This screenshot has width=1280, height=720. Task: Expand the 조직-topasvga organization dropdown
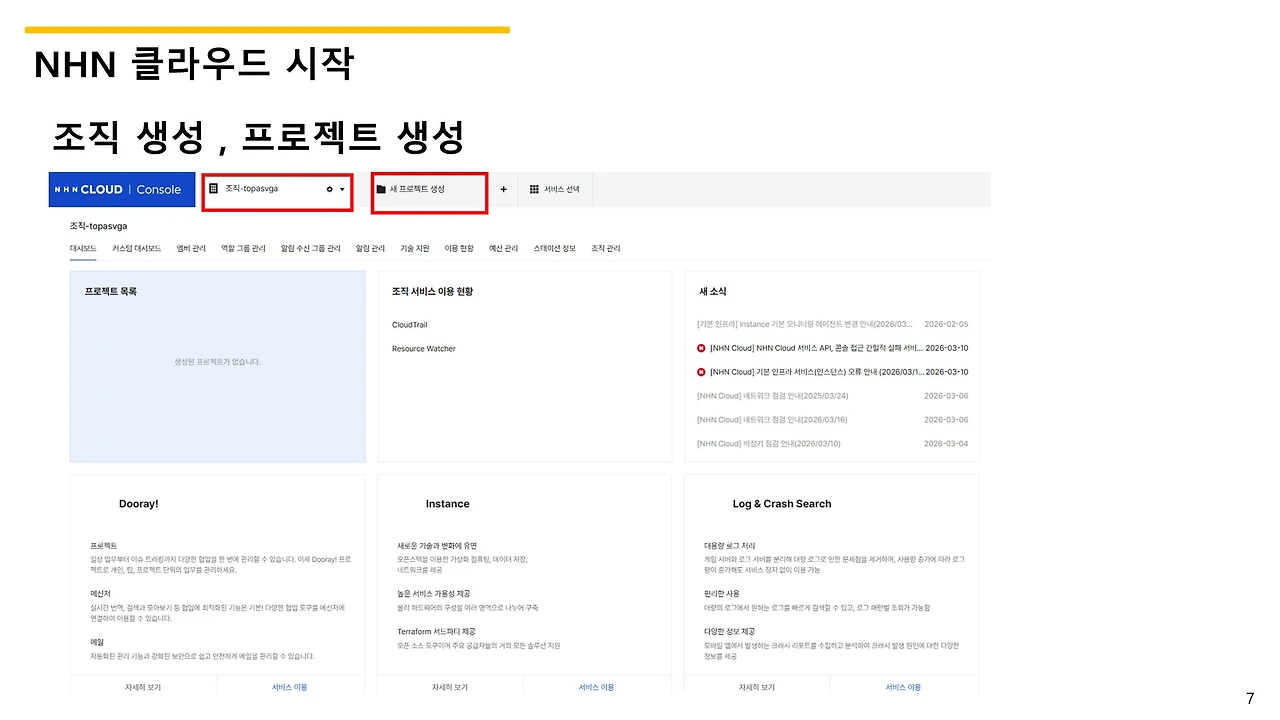point(343,189)
